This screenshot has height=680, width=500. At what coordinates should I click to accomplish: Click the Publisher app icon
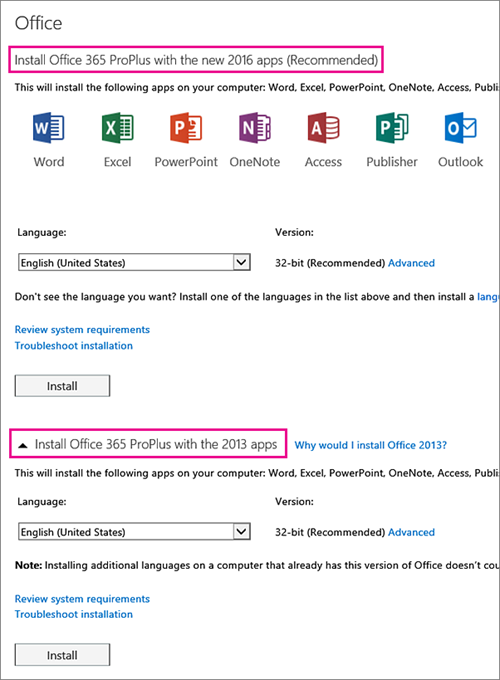pos(392,128)
